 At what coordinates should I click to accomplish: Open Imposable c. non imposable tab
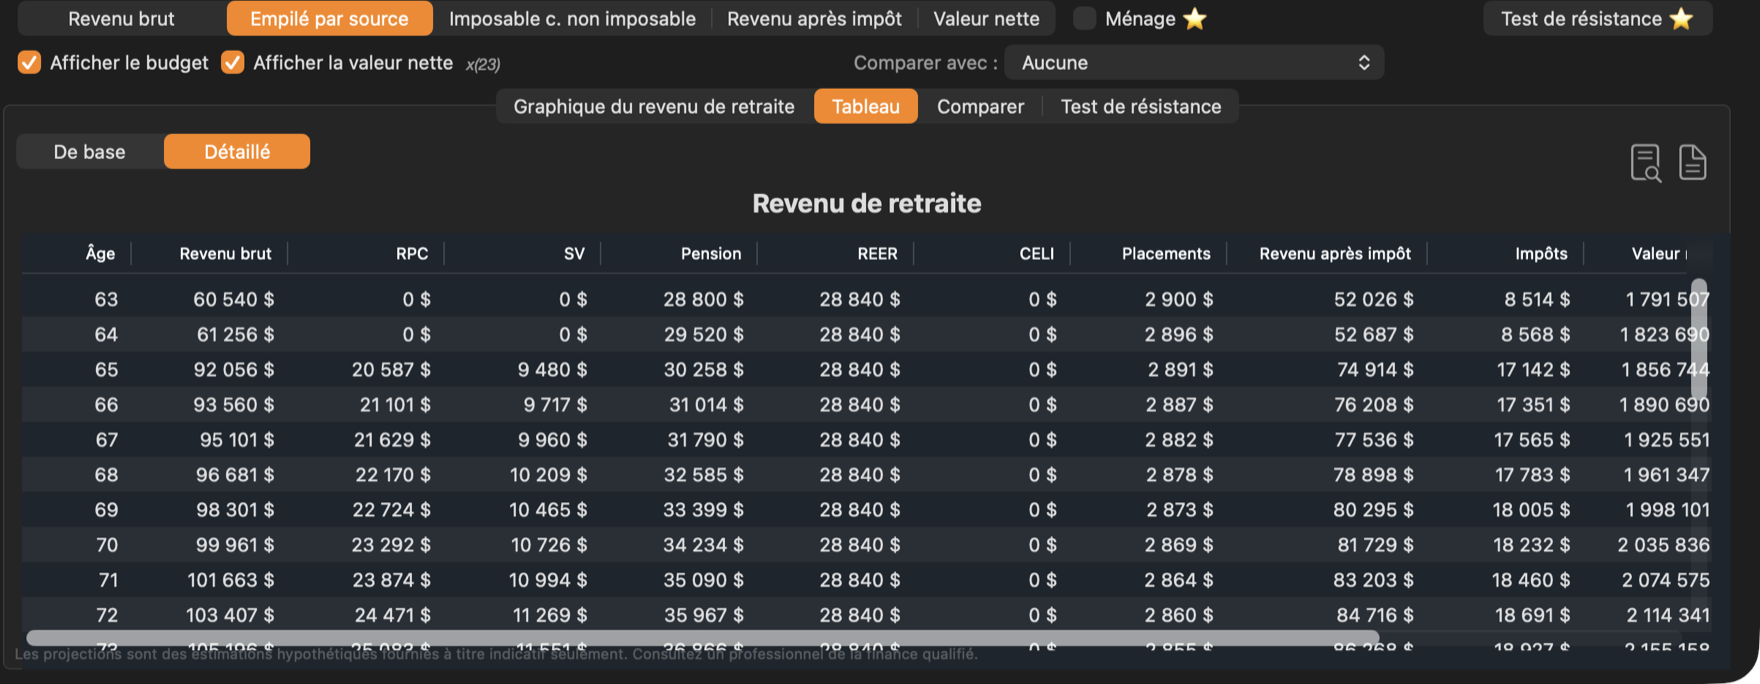click(572, 18)
